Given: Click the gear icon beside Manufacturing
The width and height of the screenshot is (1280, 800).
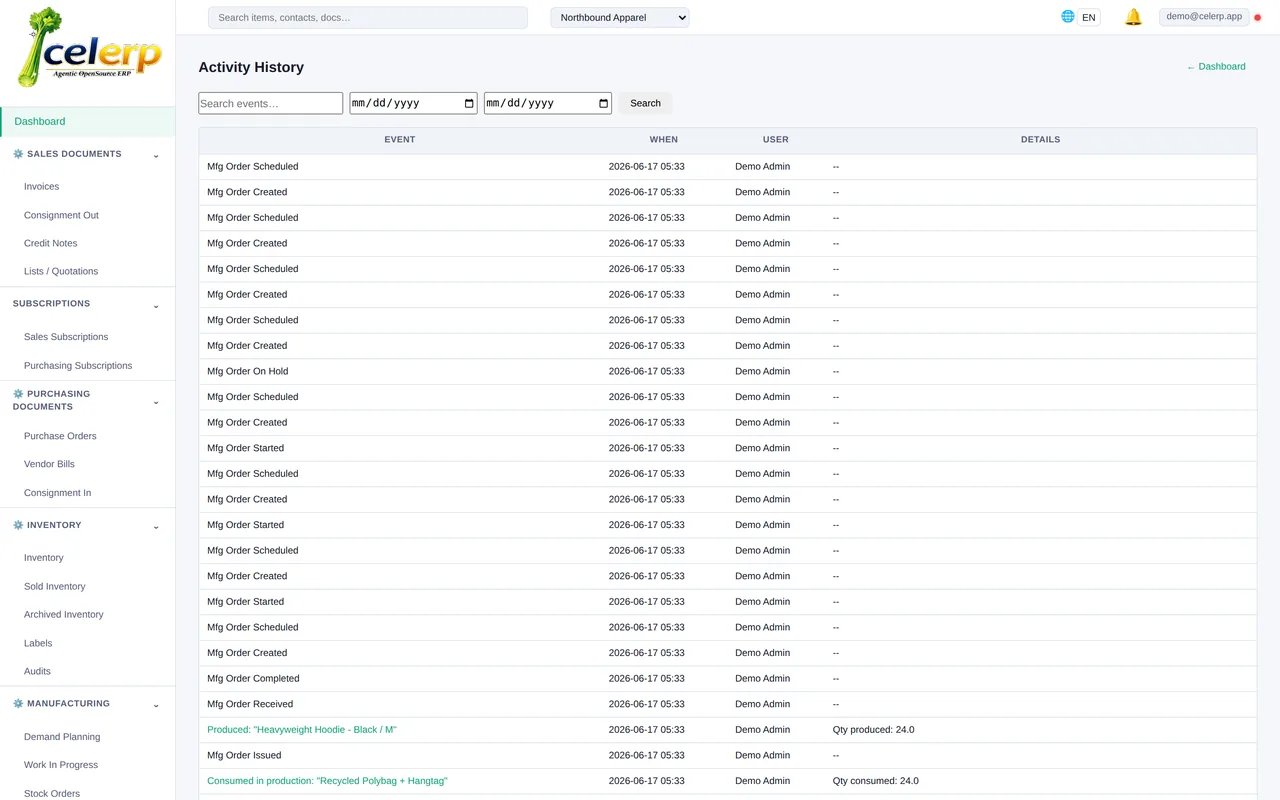Looking at the screenshot, I should tap(18, 704).
